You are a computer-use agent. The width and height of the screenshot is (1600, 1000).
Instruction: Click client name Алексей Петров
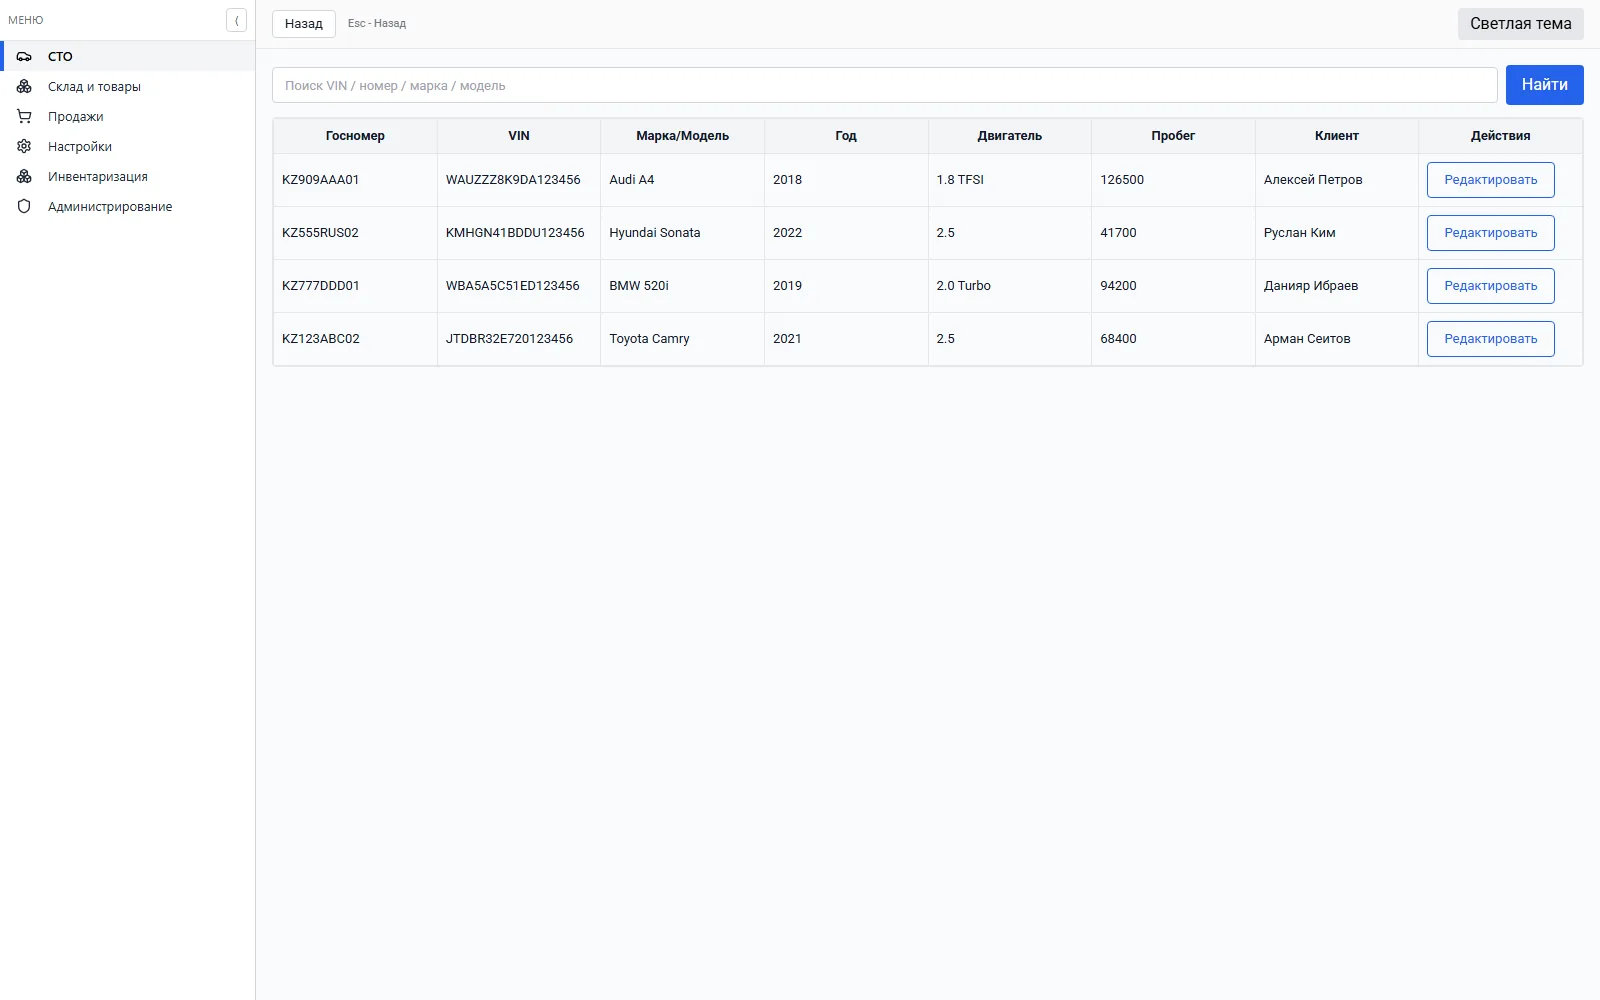click(x=1313, y=180)
